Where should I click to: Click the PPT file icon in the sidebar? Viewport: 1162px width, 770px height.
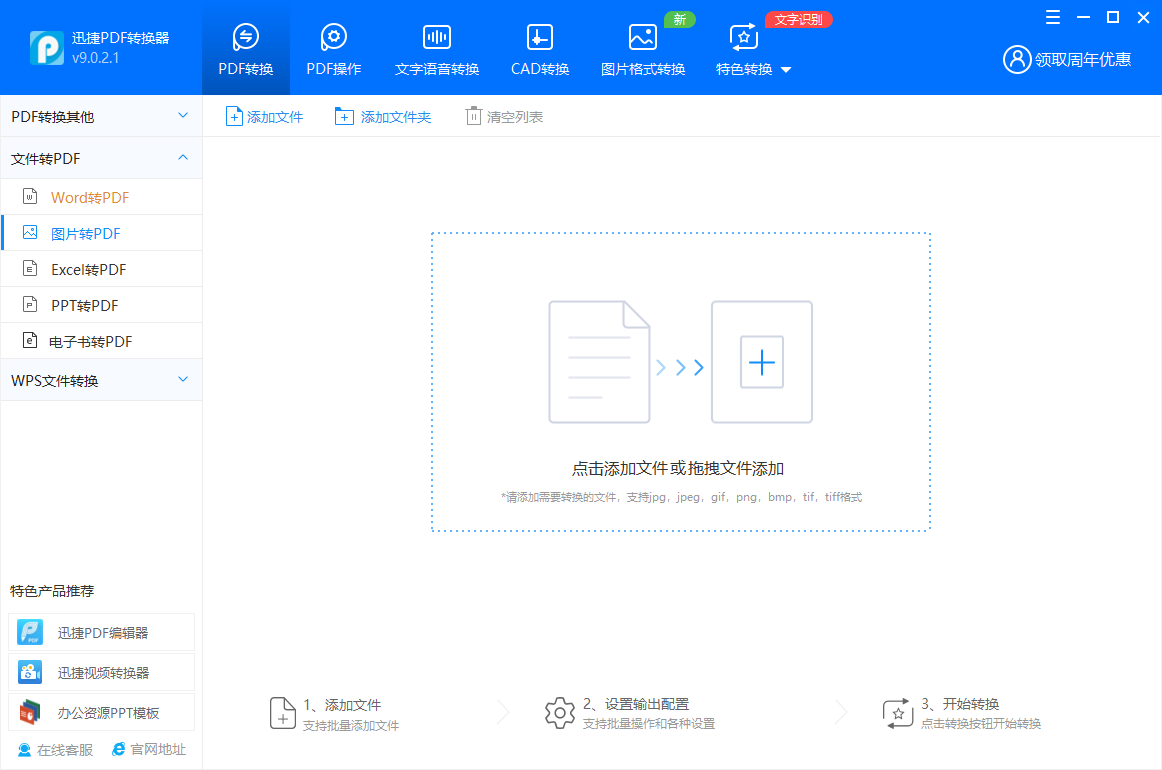click(30, 304)
